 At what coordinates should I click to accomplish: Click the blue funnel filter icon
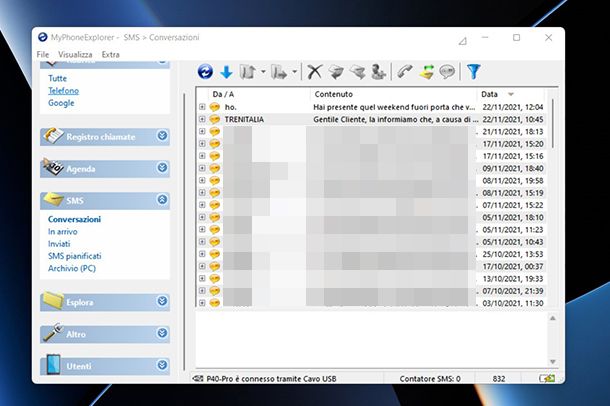[x=473, y=72]
